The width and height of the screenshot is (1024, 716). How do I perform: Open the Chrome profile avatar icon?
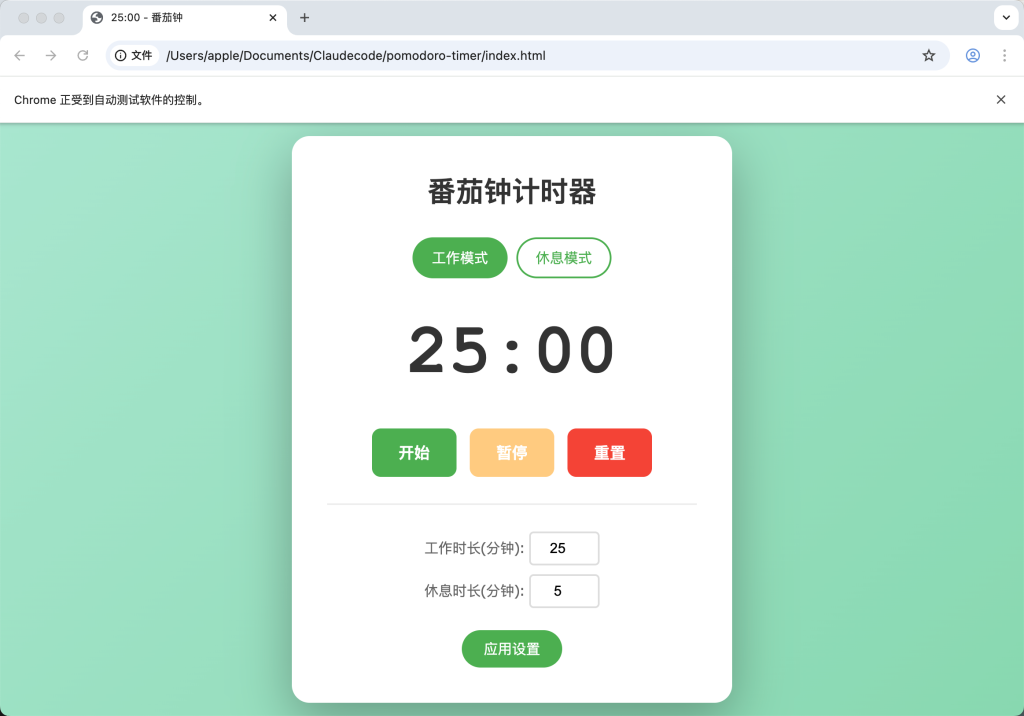(x=972, y=56)
